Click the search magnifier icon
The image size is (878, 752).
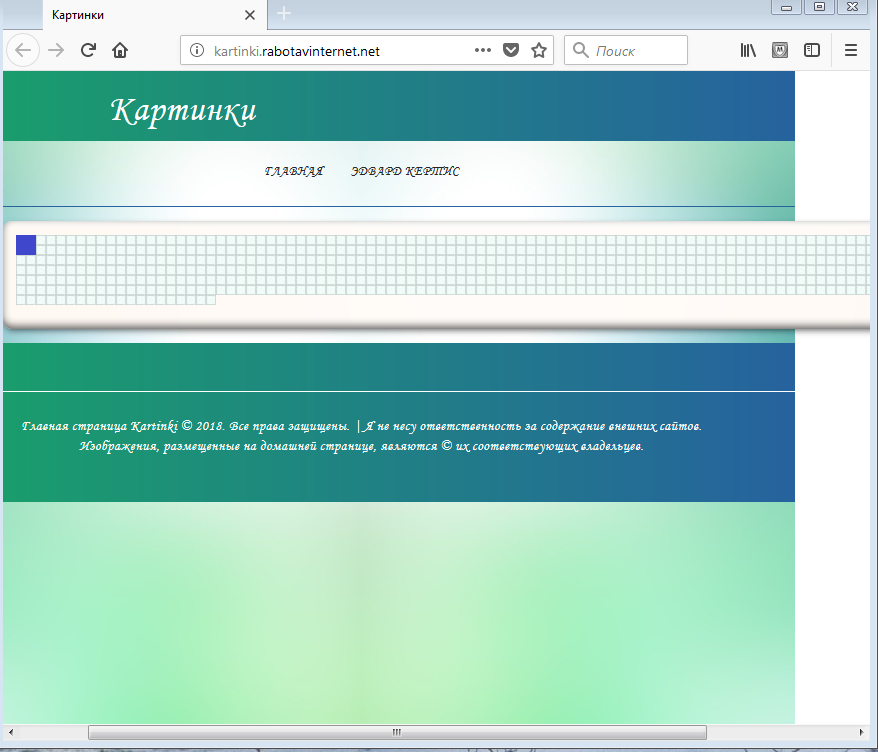pyautogui.click(x=581, y=50)
